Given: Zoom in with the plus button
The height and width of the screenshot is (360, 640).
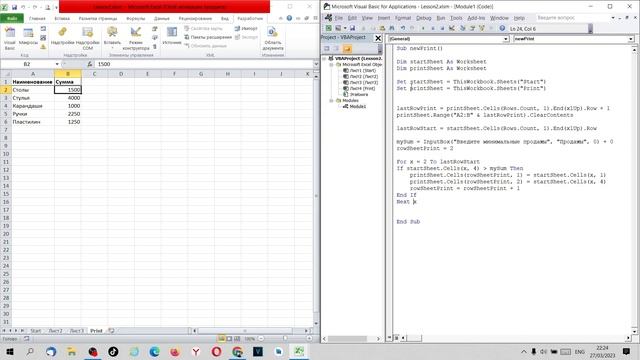Looking at the screenshot, I should 309,338.
